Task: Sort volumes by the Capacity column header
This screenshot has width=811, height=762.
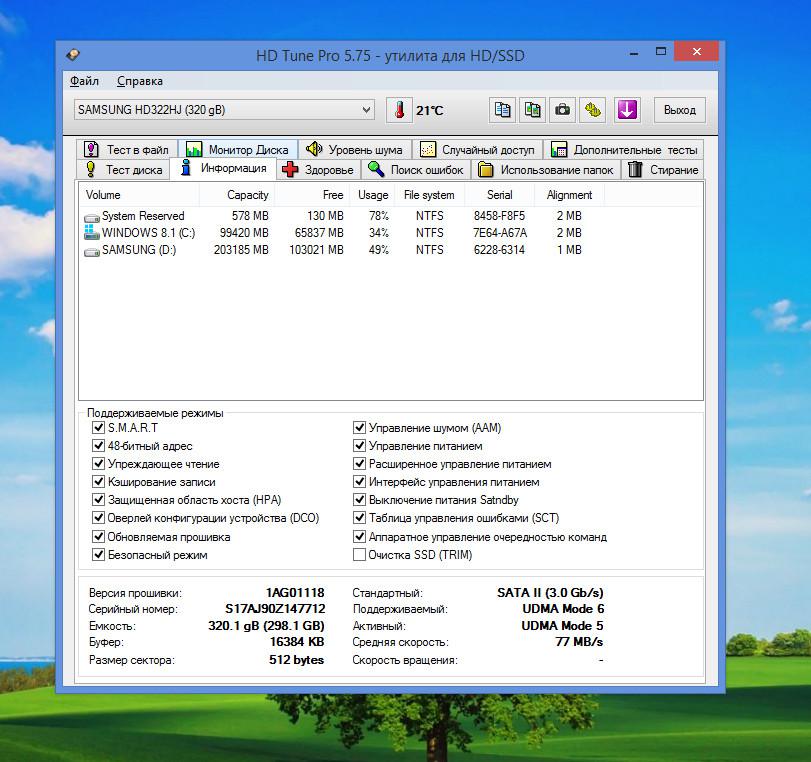Action: (247, 195)
